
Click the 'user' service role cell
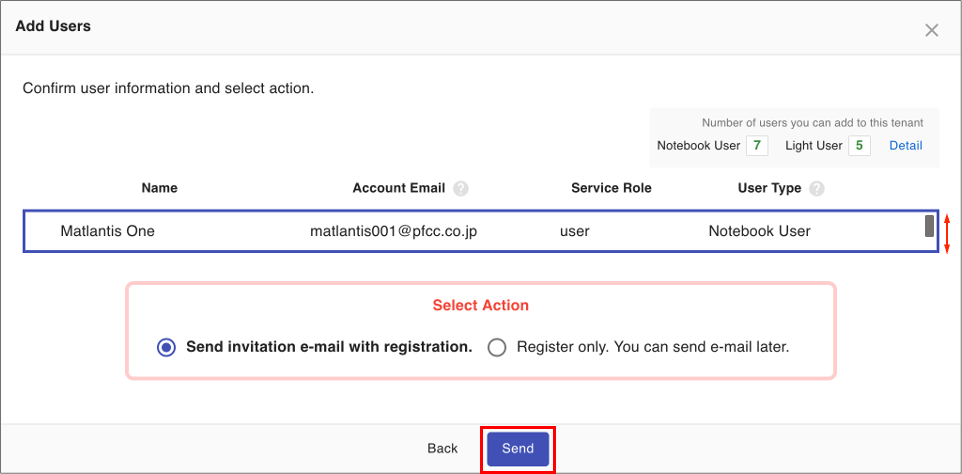click(574, 231)
